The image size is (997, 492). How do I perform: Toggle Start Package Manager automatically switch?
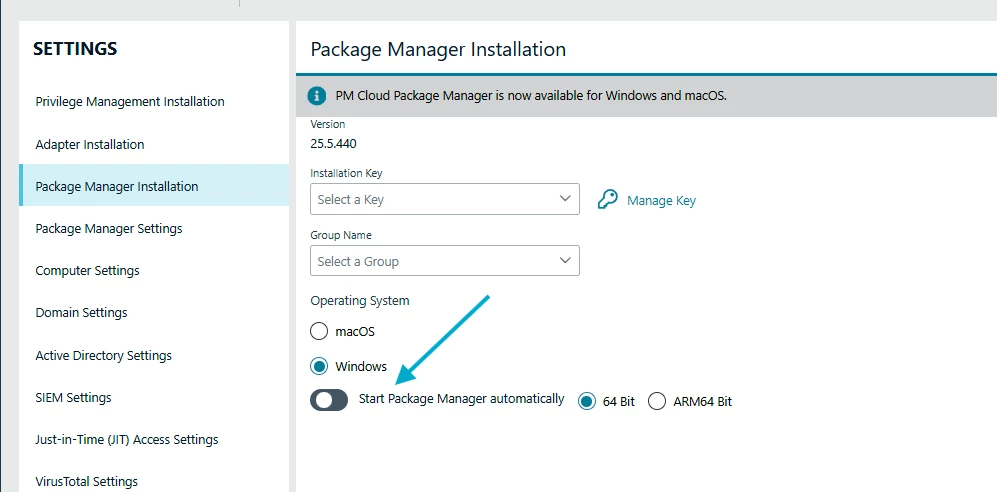point(329,400)
